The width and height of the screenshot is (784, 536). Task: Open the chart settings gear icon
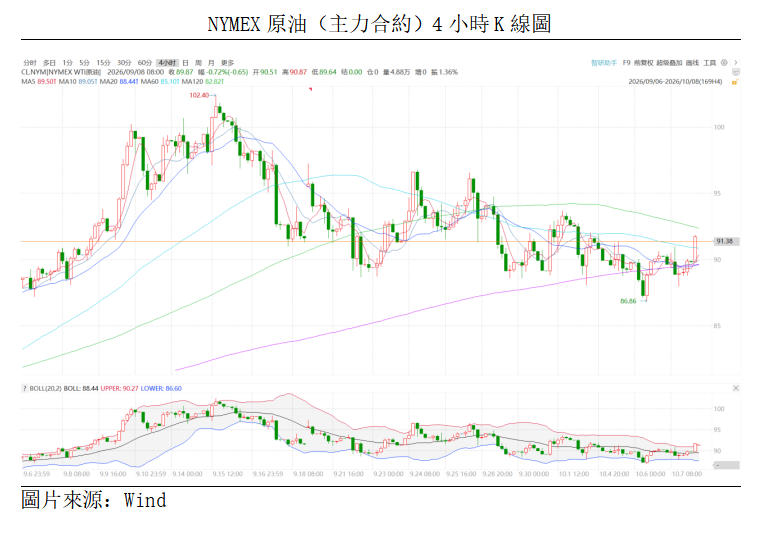tap(724, 62)
